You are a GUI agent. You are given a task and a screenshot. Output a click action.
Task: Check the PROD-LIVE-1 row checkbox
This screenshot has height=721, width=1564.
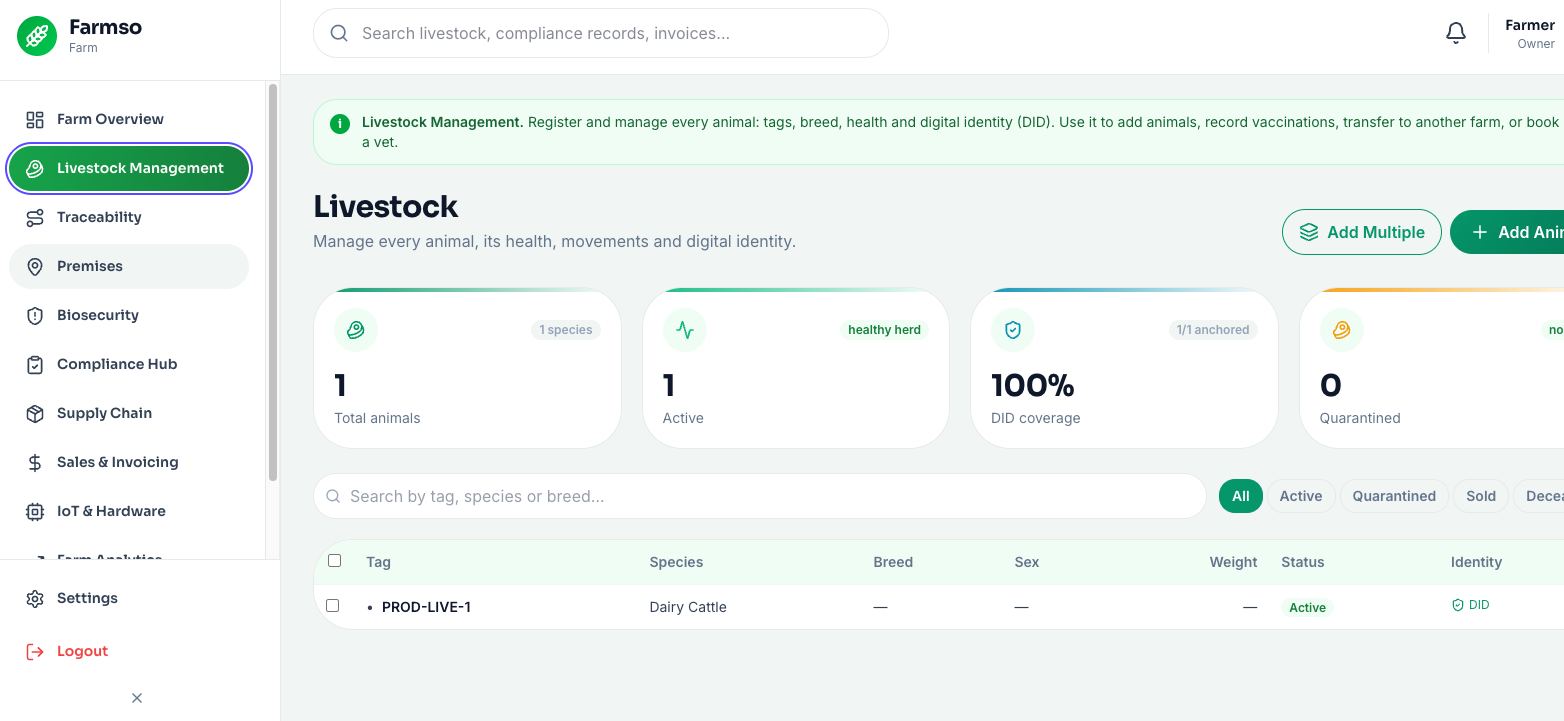(x=332, y=606)
